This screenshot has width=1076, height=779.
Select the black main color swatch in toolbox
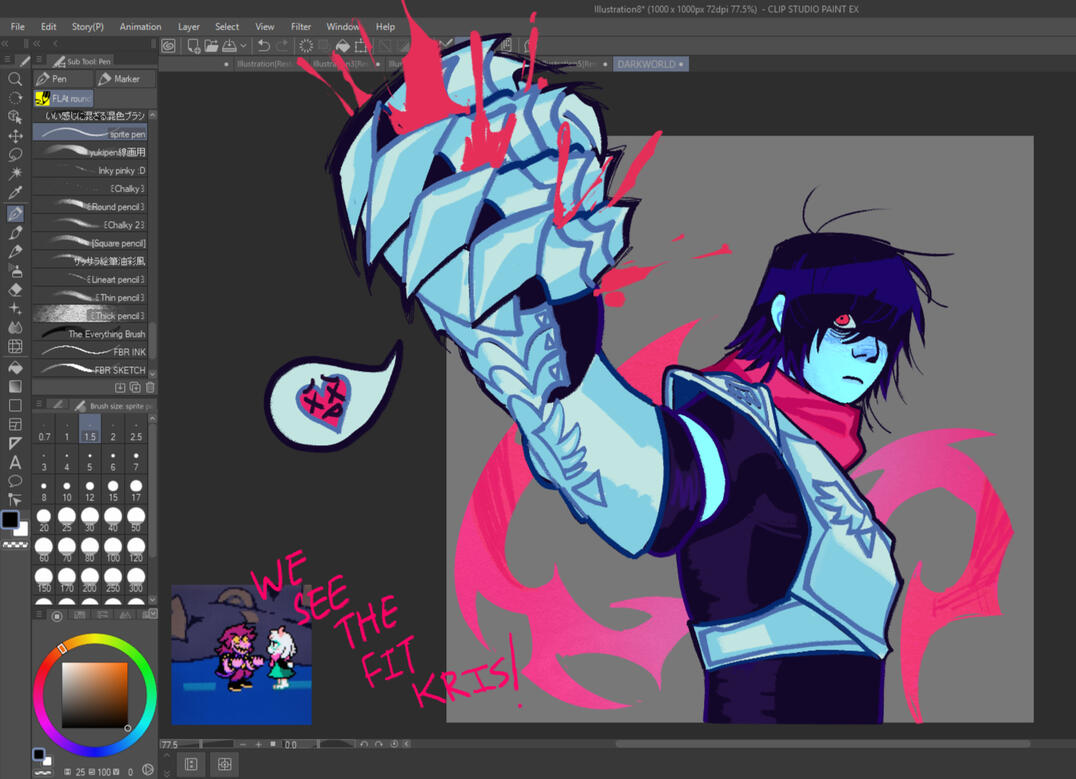(x=10, y=520)
